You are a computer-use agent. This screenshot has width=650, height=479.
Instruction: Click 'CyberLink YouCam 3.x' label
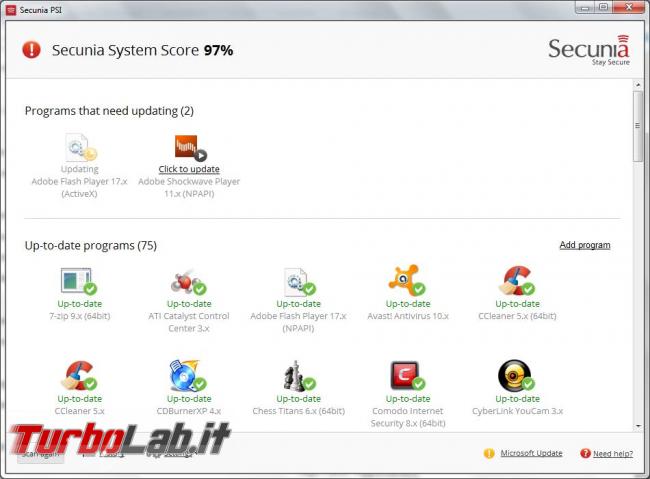pyautogui.click(x=517, y=411)
